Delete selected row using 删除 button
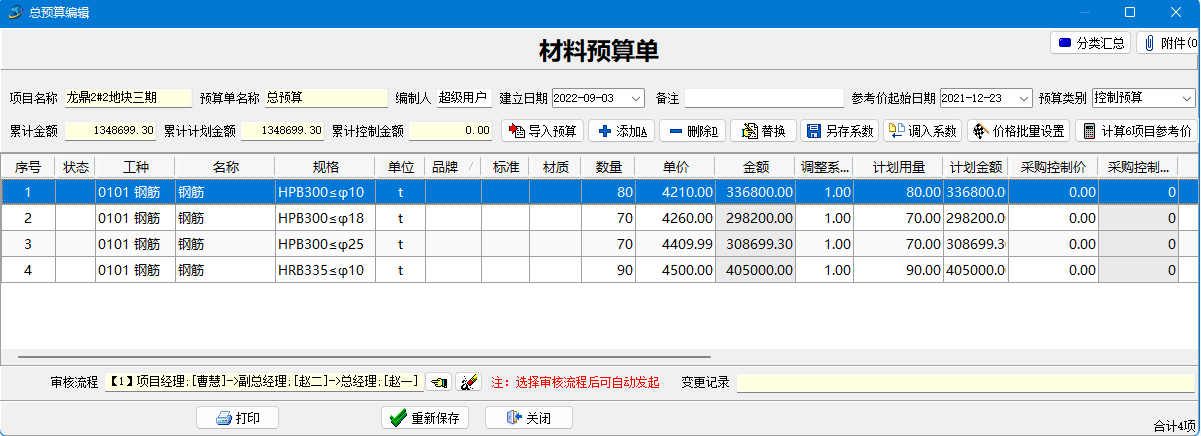 (x=692, y=131)
